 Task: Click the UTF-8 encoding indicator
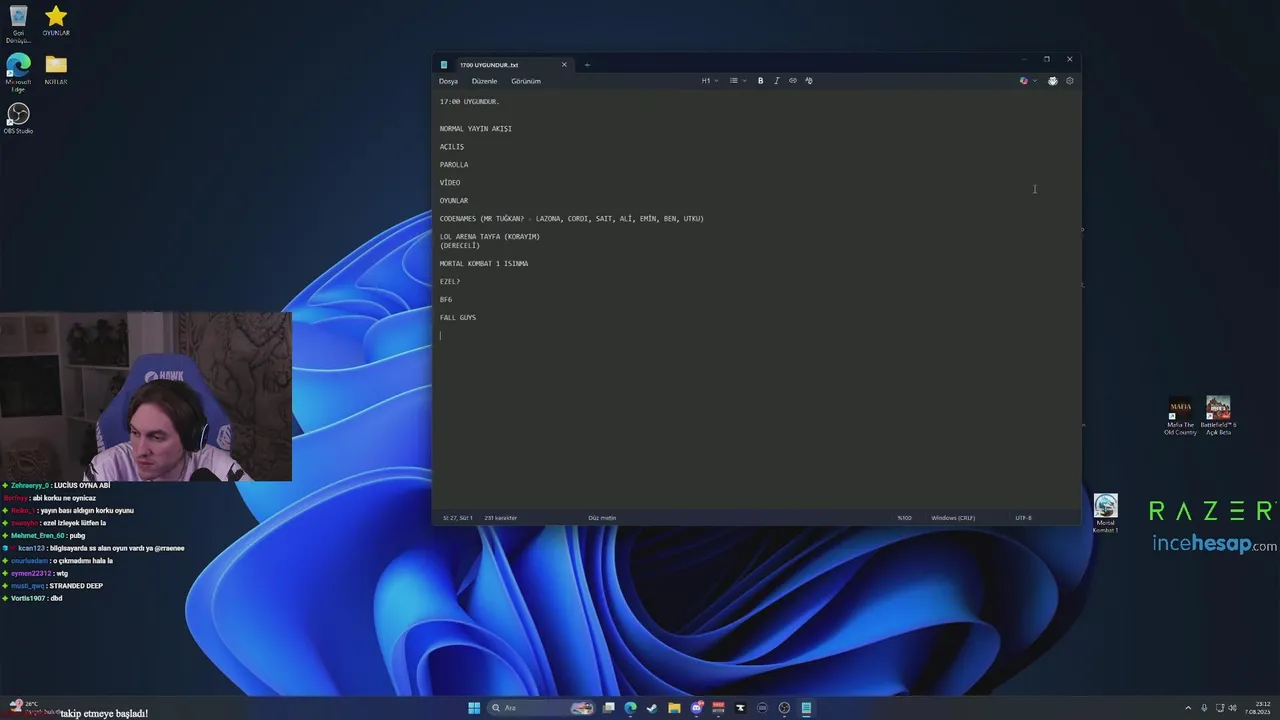click(1023, 518)
